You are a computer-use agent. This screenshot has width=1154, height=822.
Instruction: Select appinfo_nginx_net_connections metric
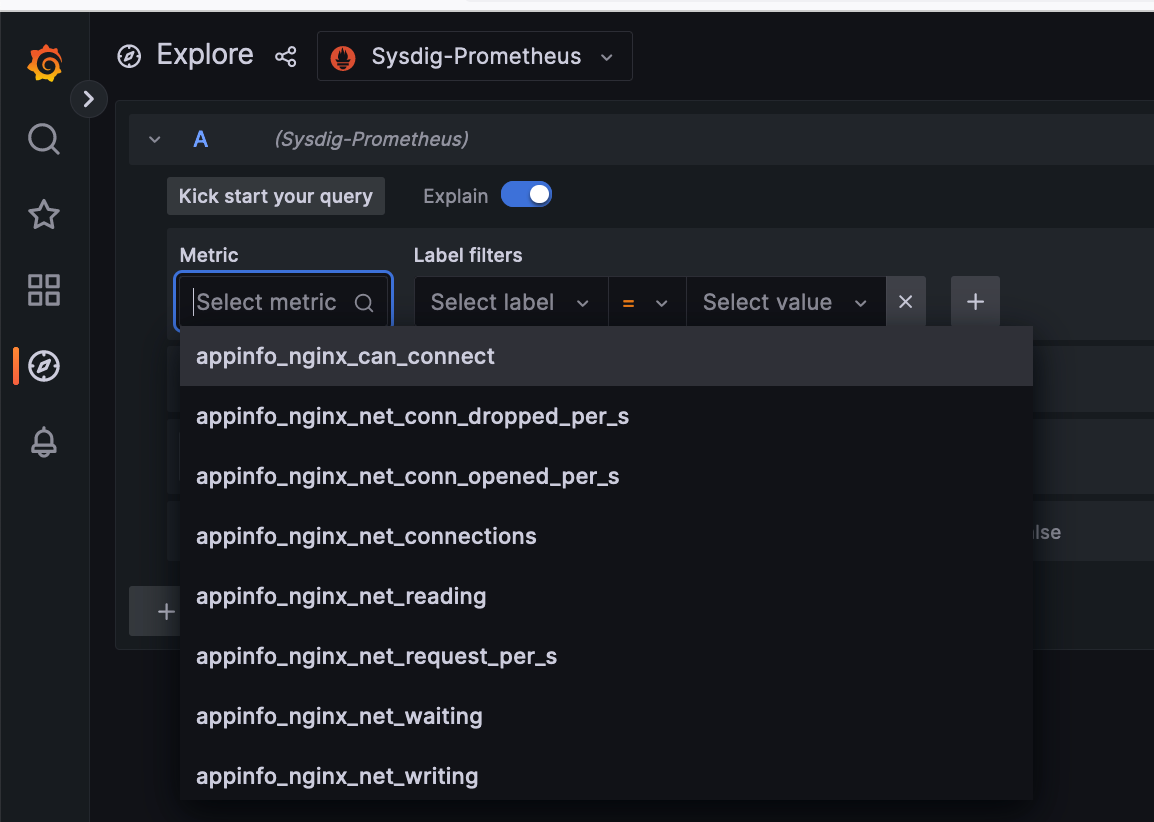606,536
